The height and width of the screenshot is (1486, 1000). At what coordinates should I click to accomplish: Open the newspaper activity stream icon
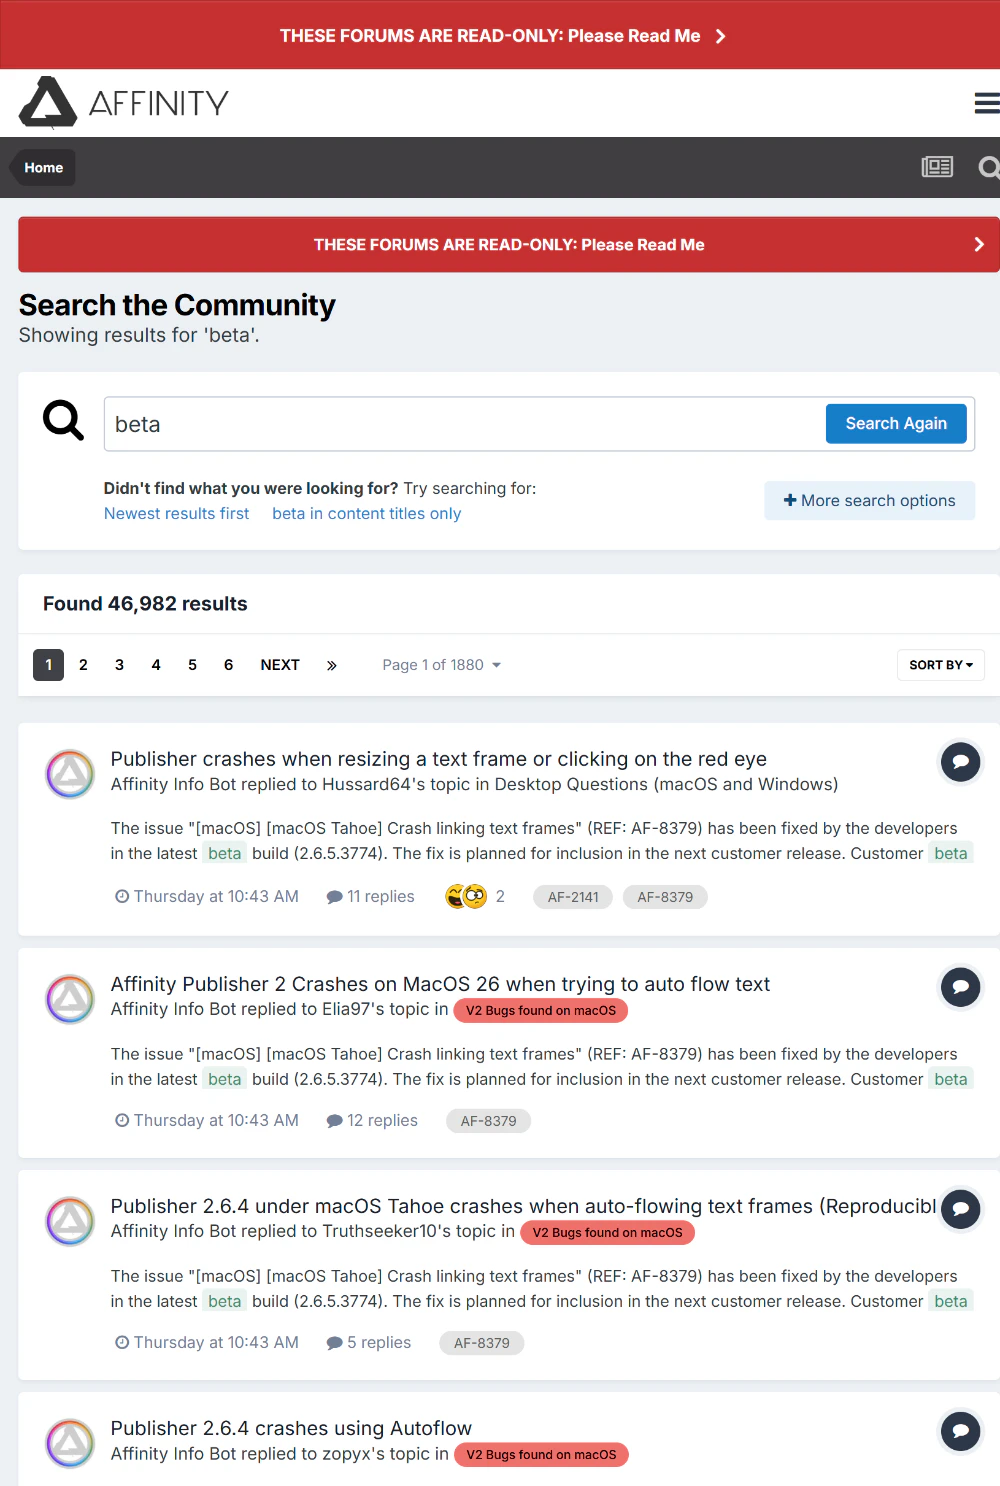[937, 167]
